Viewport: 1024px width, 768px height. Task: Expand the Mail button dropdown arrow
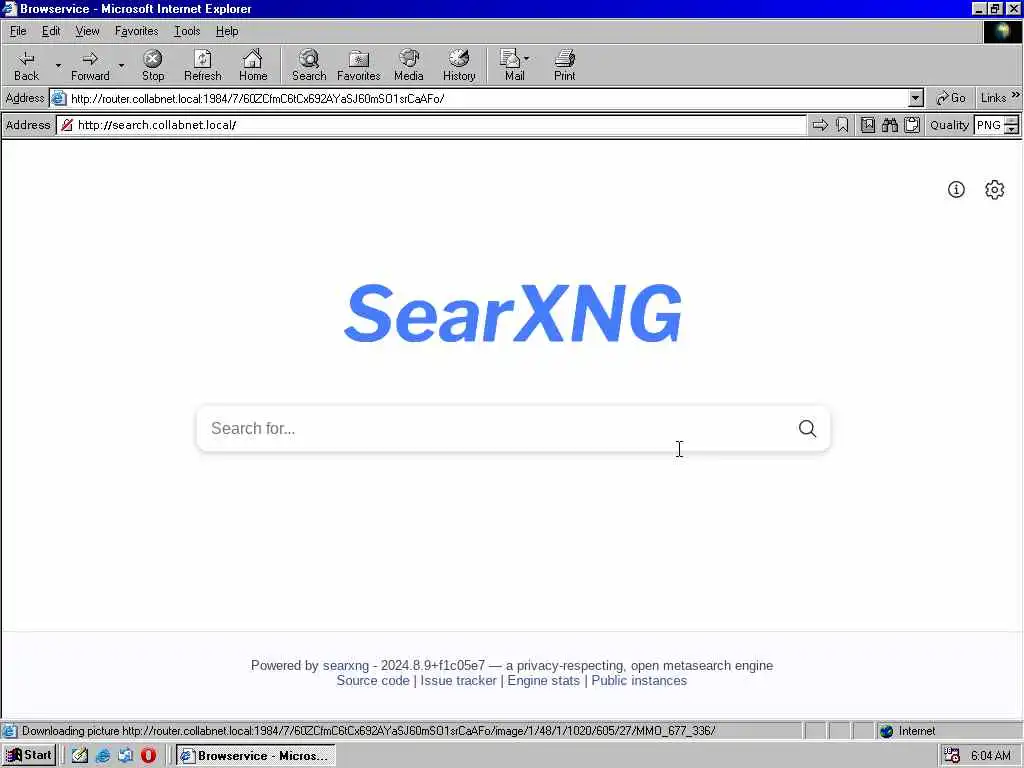pos(526,59)
